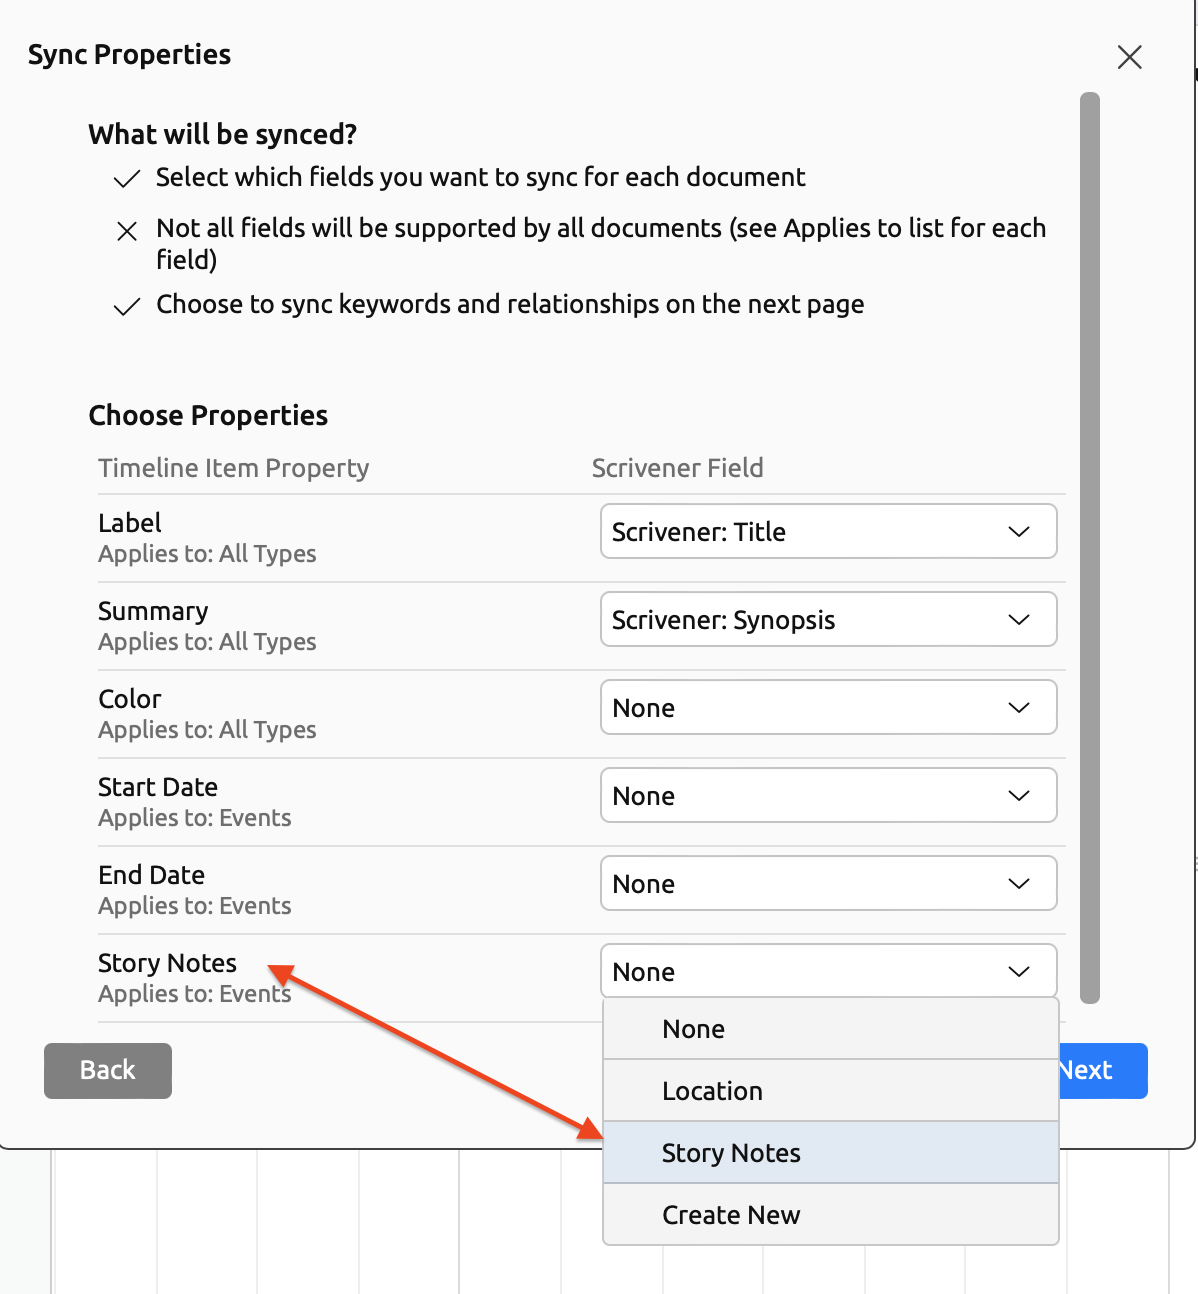
Task: Collapse the Story Notes field dropdown
Action: [828, 971]
